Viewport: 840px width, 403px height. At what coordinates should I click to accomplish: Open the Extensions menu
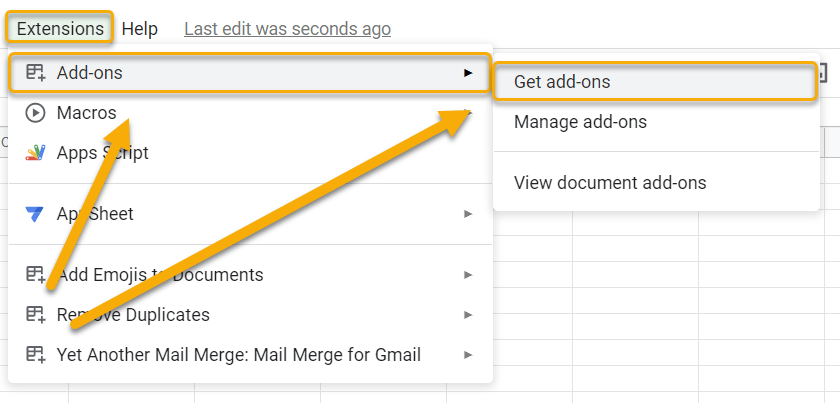point(60,28)
